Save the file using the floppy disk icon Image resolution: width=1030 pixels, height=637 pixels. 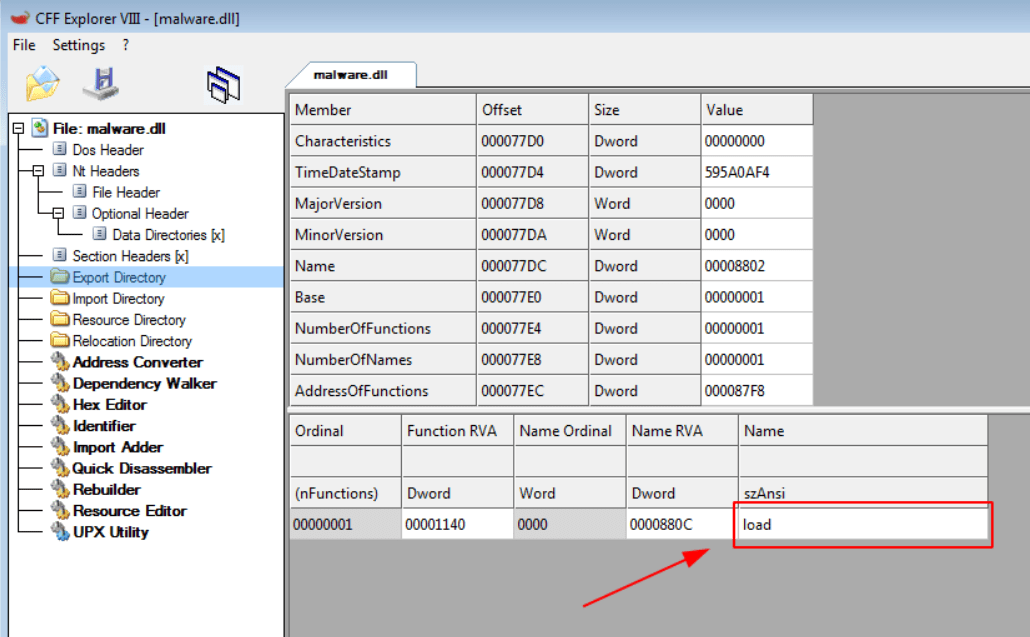tap(101, 84)
